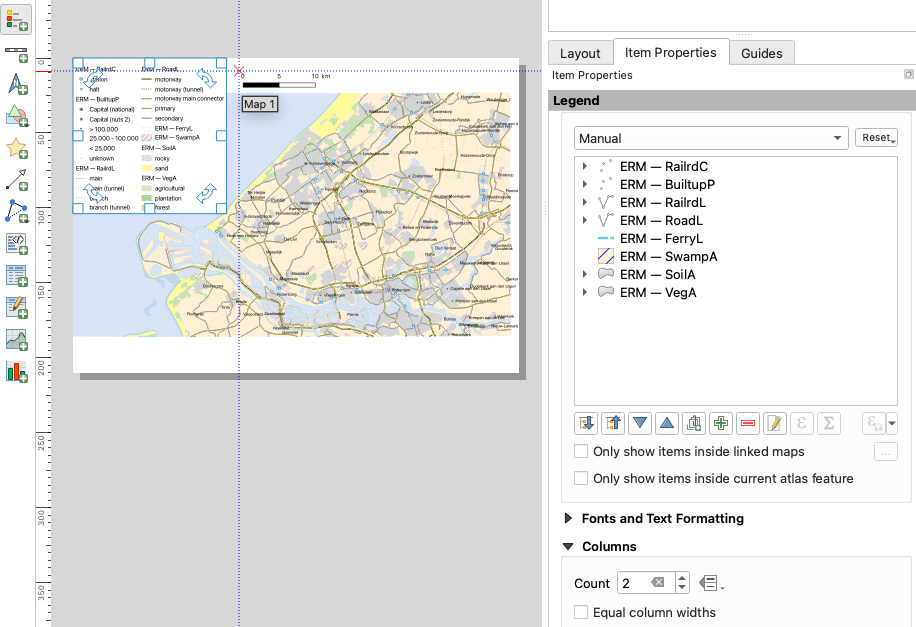Select the Add Legend tool

pyautogui.click(x=16, y=19)
